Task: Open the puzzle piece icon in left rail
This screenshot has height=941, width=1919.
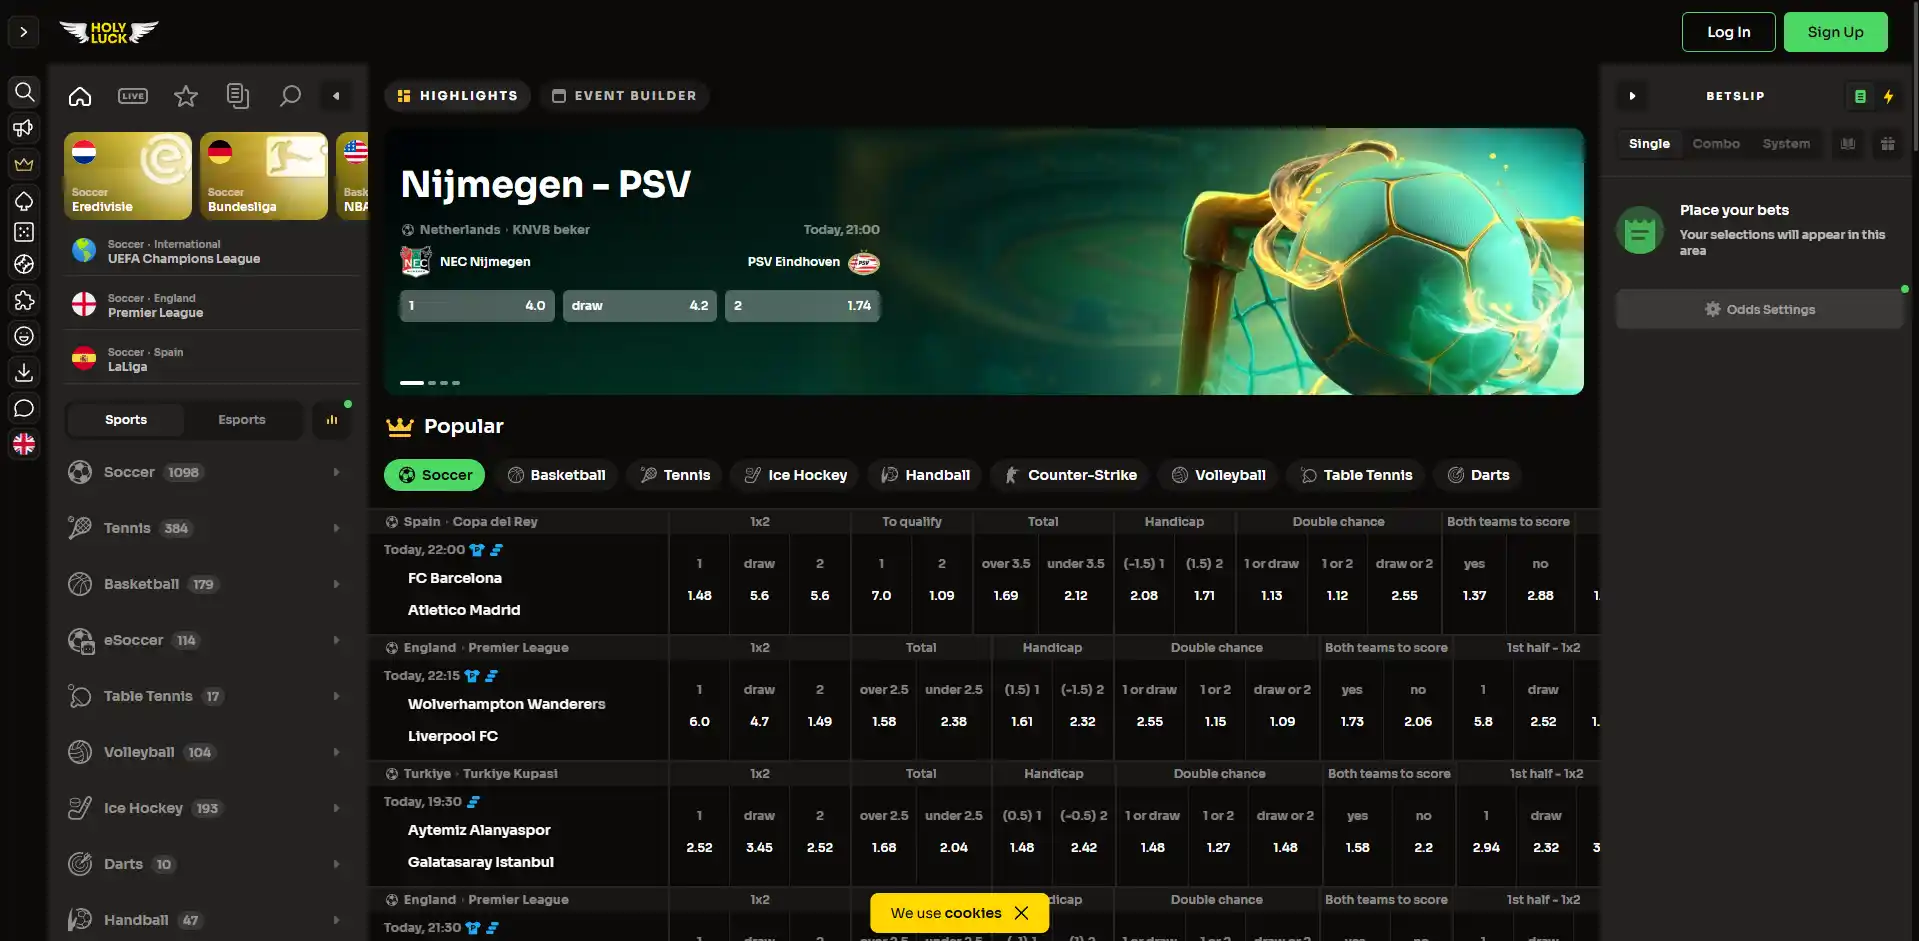Action: [24, 300]
